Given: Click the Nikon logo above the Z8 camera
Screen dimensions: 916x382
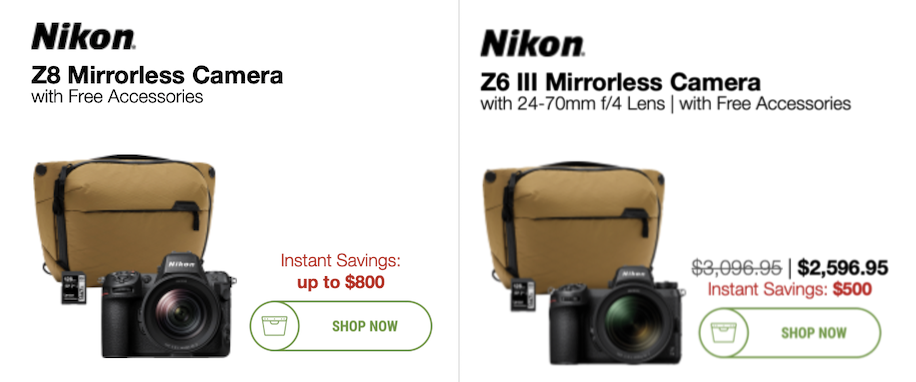Looking at the screenshot, I should pos(84,36).
